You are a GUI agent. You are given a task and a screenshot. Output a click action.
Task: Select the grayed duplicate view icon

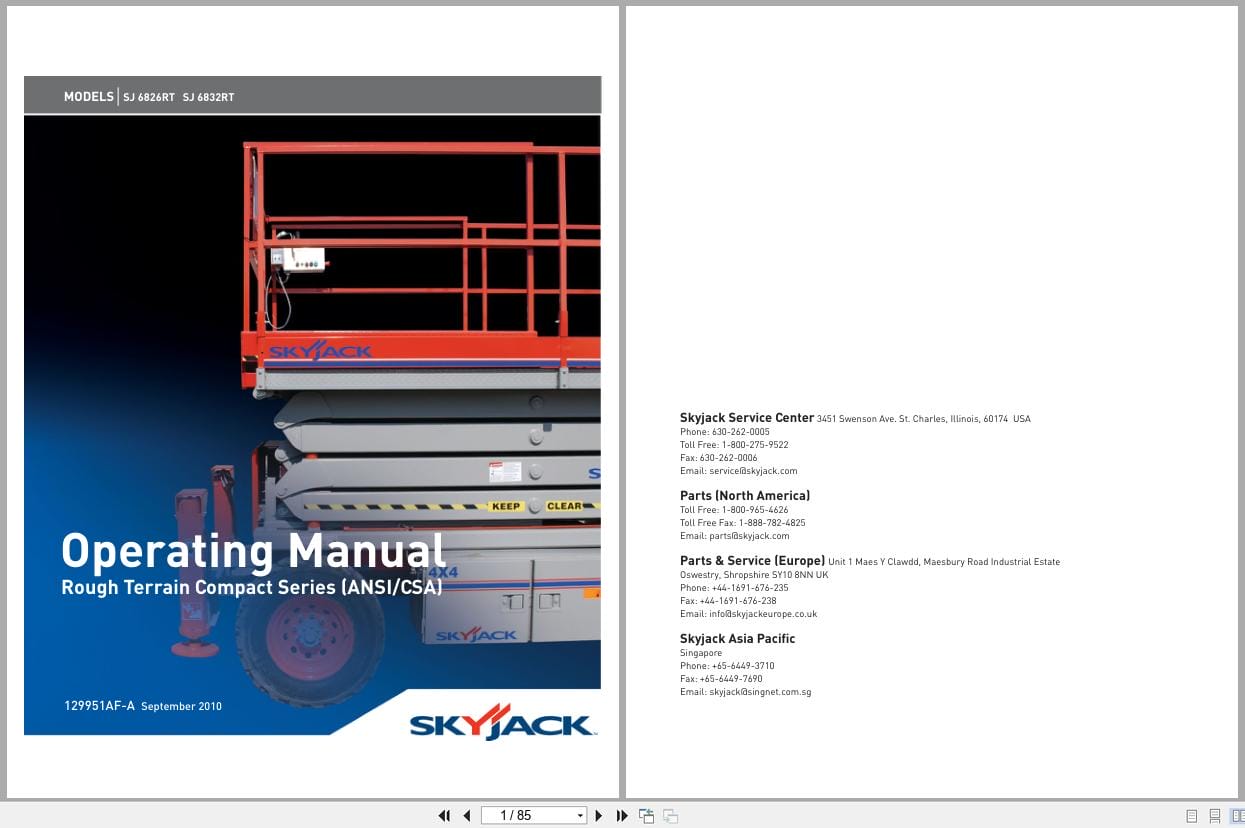pos(670,815)
